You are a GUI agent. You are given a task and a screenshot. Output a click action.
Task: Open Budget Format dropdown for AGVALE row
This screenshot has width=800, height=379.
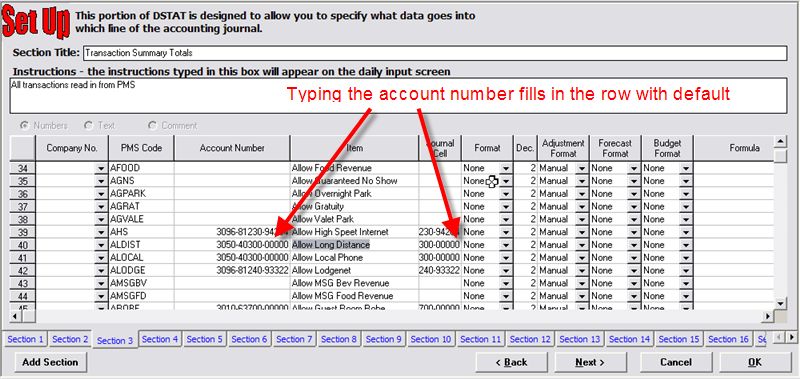(x=686, y=219)
